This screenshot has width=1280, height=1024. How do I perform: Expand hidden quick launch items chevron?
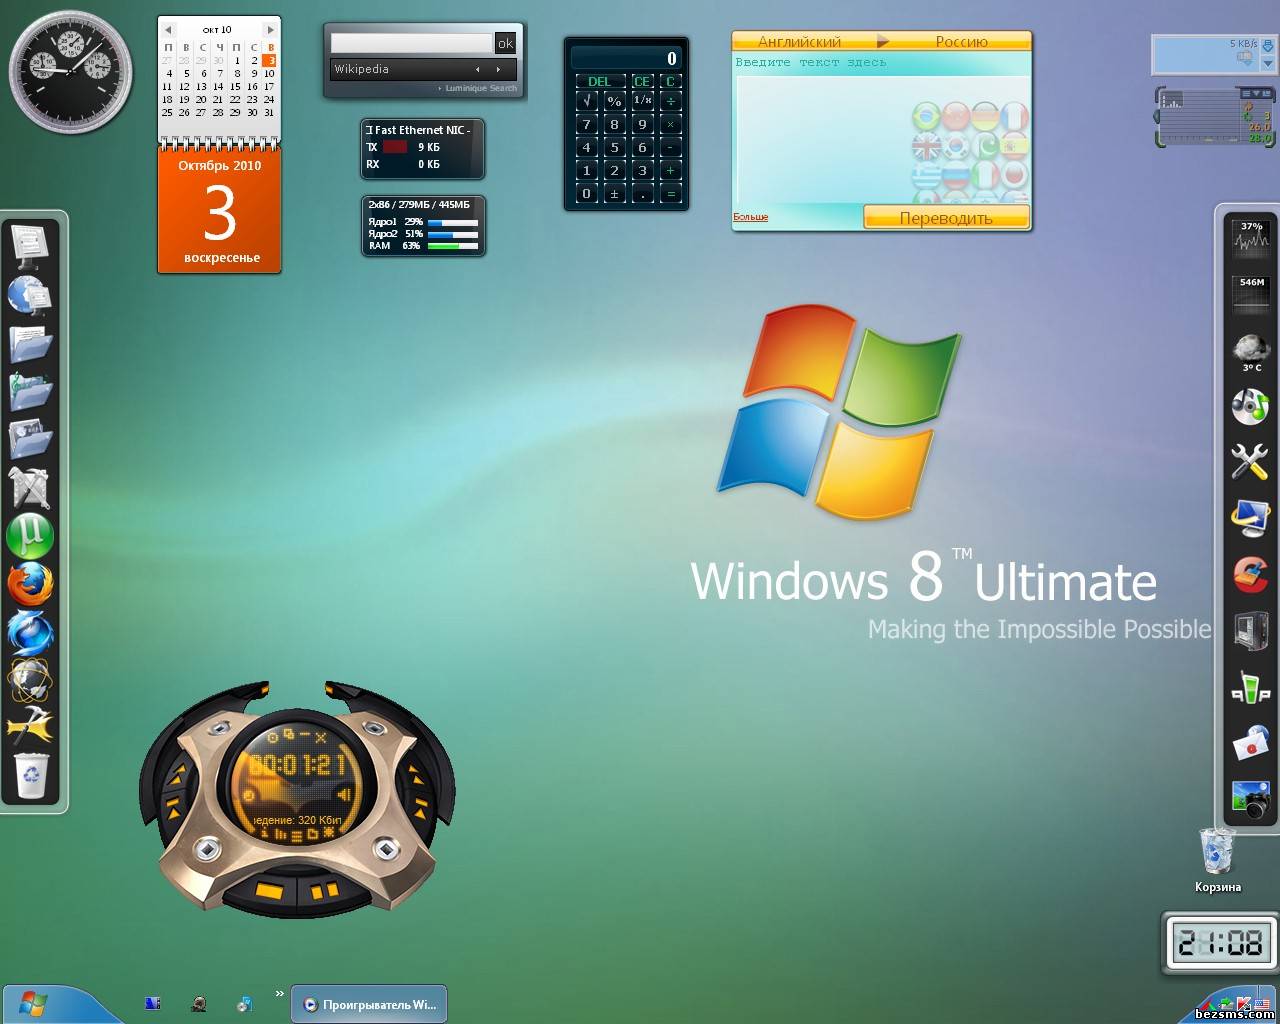tap(279, 993)
